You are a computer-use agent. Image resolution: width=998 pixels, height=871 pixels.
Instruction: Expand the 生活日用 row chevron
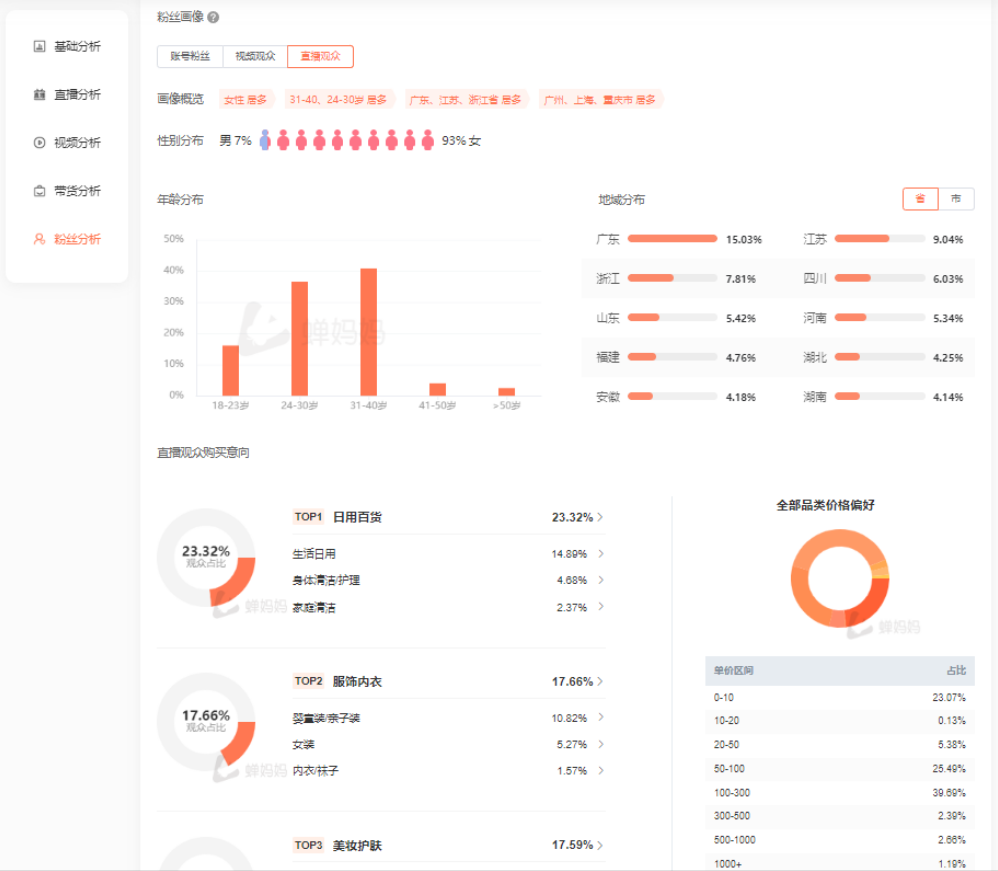point(601,554)
